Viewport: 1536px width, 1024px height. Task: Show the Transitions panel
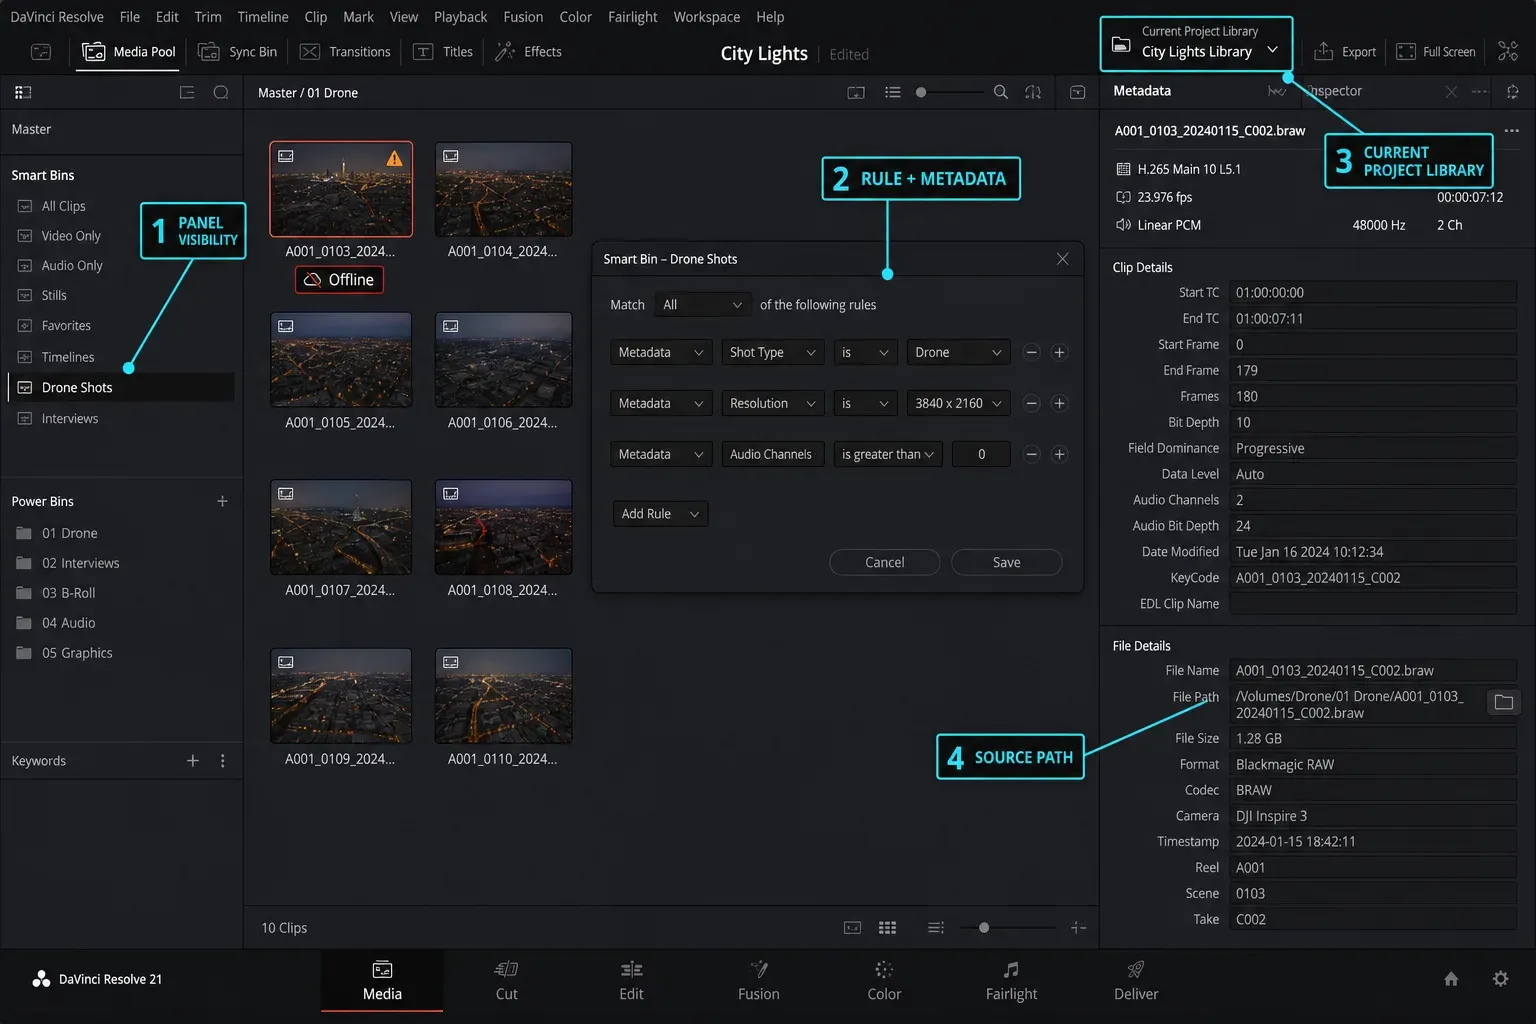(345, 52)
